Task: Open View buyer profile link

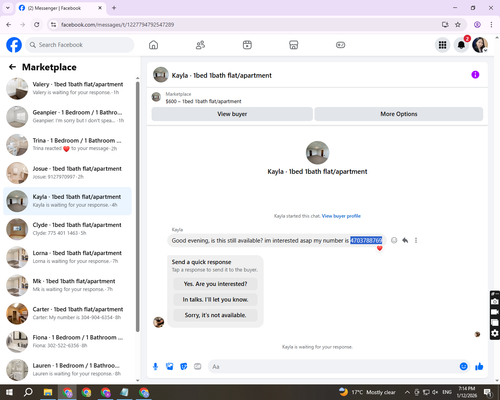Action: tap(341, 216)
